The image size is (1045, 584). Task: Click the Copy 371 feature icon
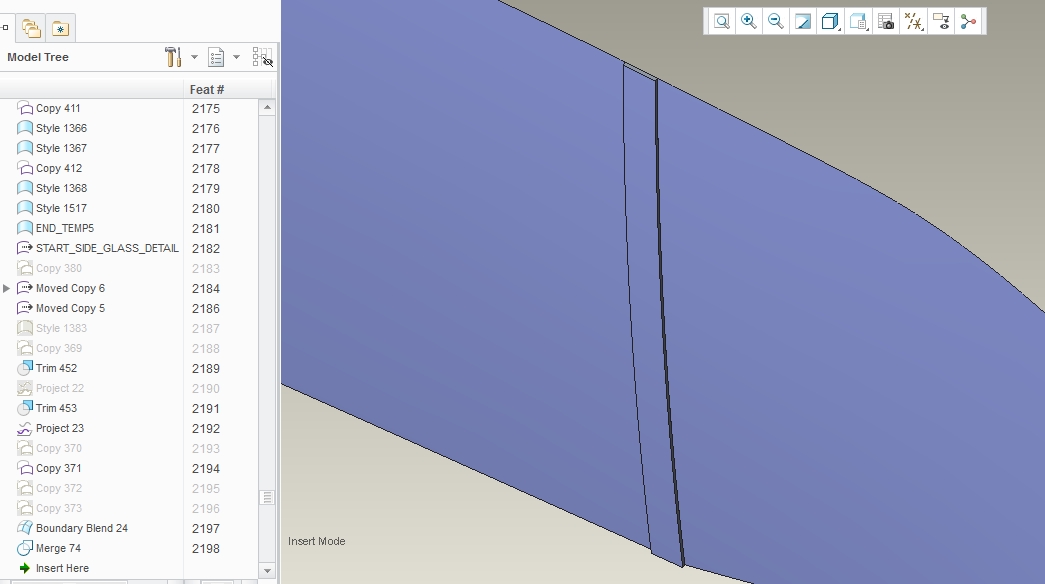(x=25, y=468)
